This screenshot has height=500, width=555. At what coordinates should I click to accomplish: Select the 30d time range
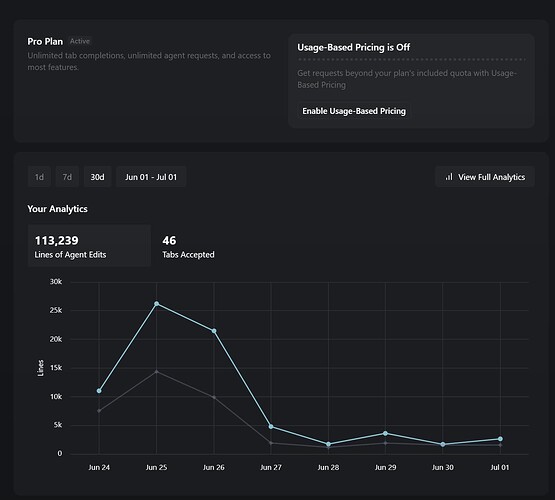(97, 177)
